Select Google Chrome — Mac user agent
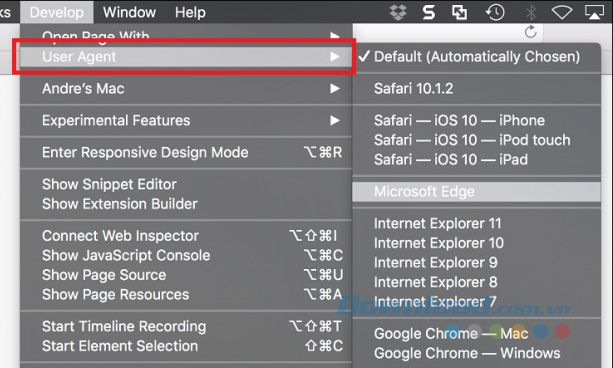Screen dimensions: 613x368 coord(477,334)
